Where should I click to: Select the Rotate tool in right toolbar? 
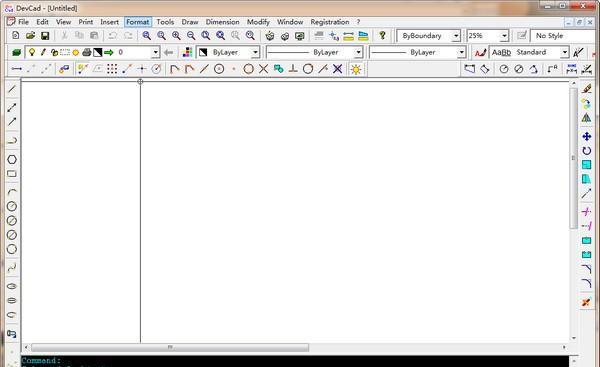(x=587, y=150)
